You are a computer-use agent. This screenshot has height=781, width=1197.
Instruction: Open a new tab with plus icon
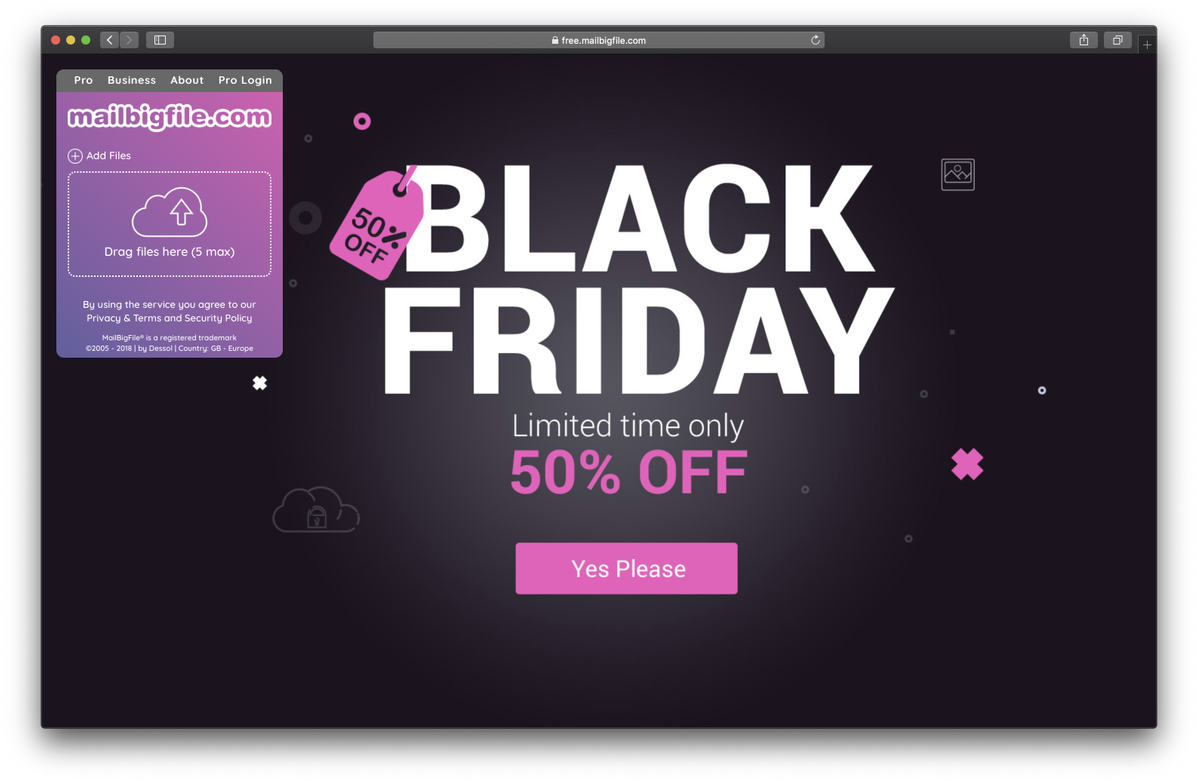coord(1147,44)
